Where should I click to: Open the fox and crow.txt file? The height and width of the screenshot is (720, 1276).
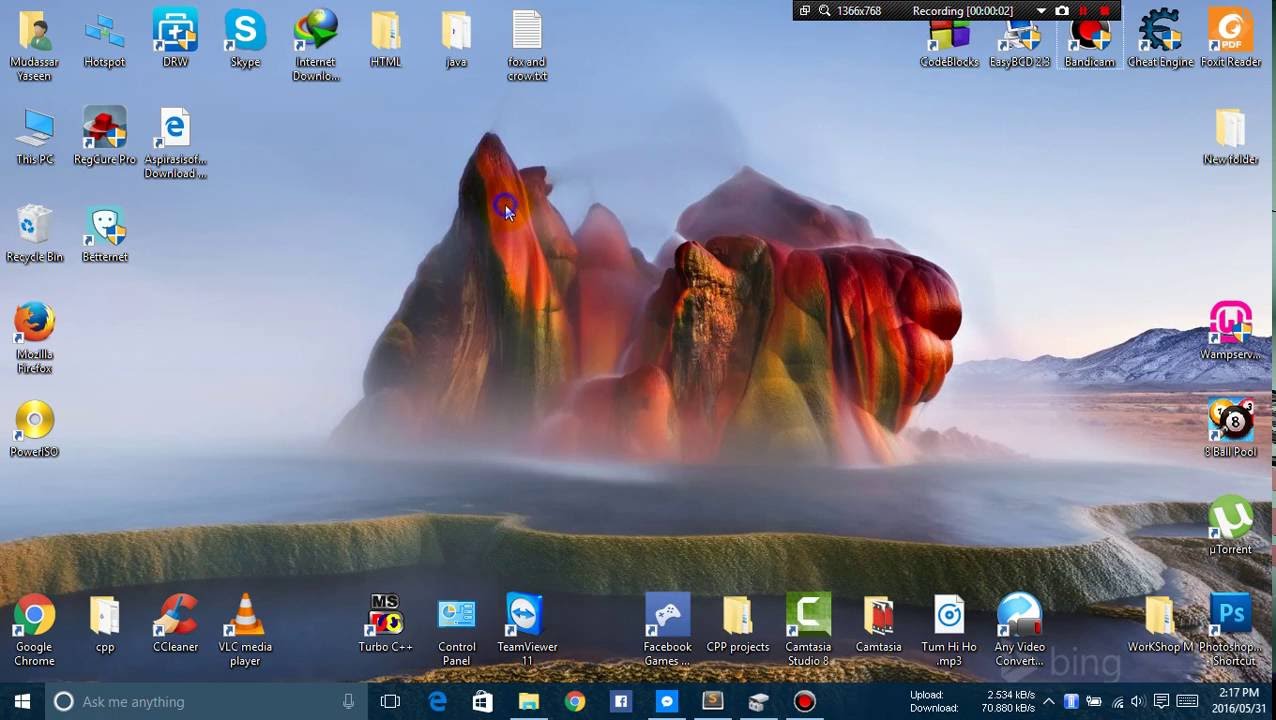[x=527, y=45]
